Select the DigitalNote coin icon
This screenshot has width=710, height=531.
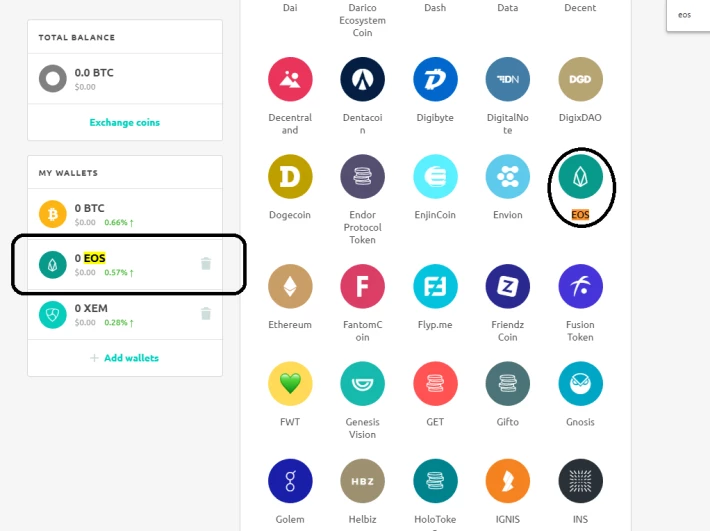508,79
